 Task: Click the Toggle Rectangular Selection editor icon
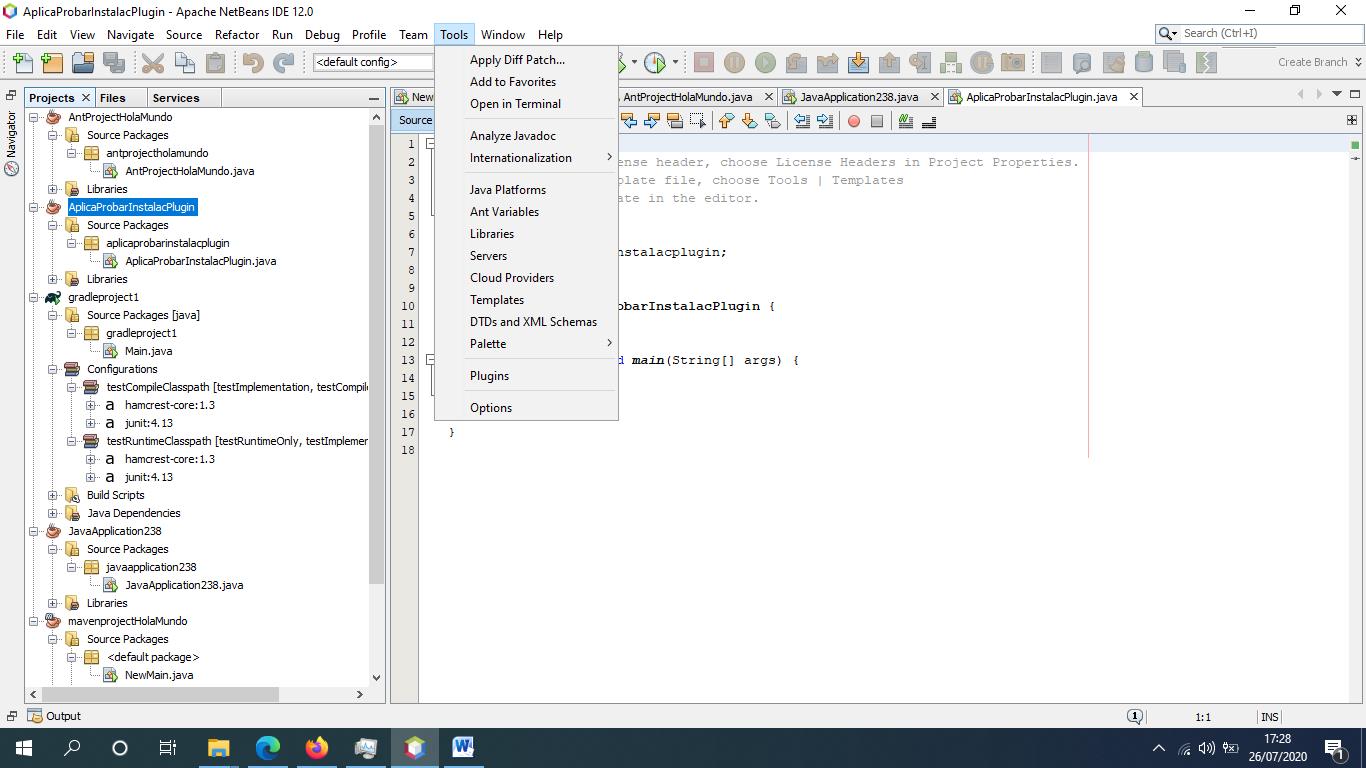pyautogui.click(x=698, y=121)
